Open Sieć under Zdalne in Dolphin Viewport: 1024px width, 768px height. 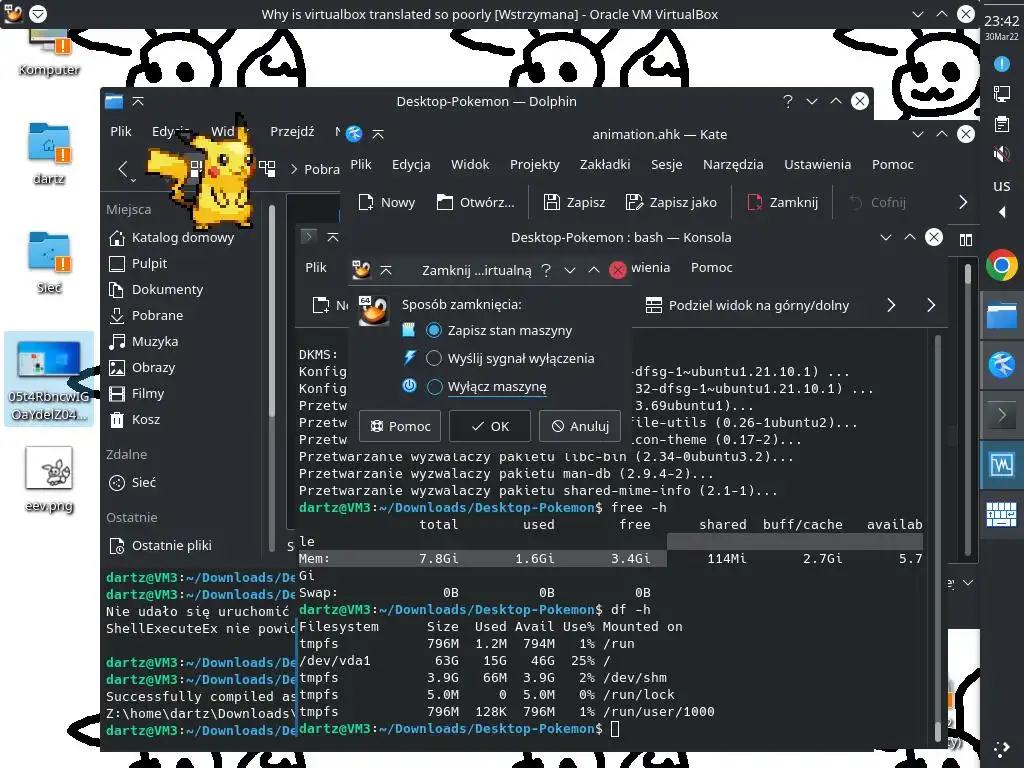(132, 483)
